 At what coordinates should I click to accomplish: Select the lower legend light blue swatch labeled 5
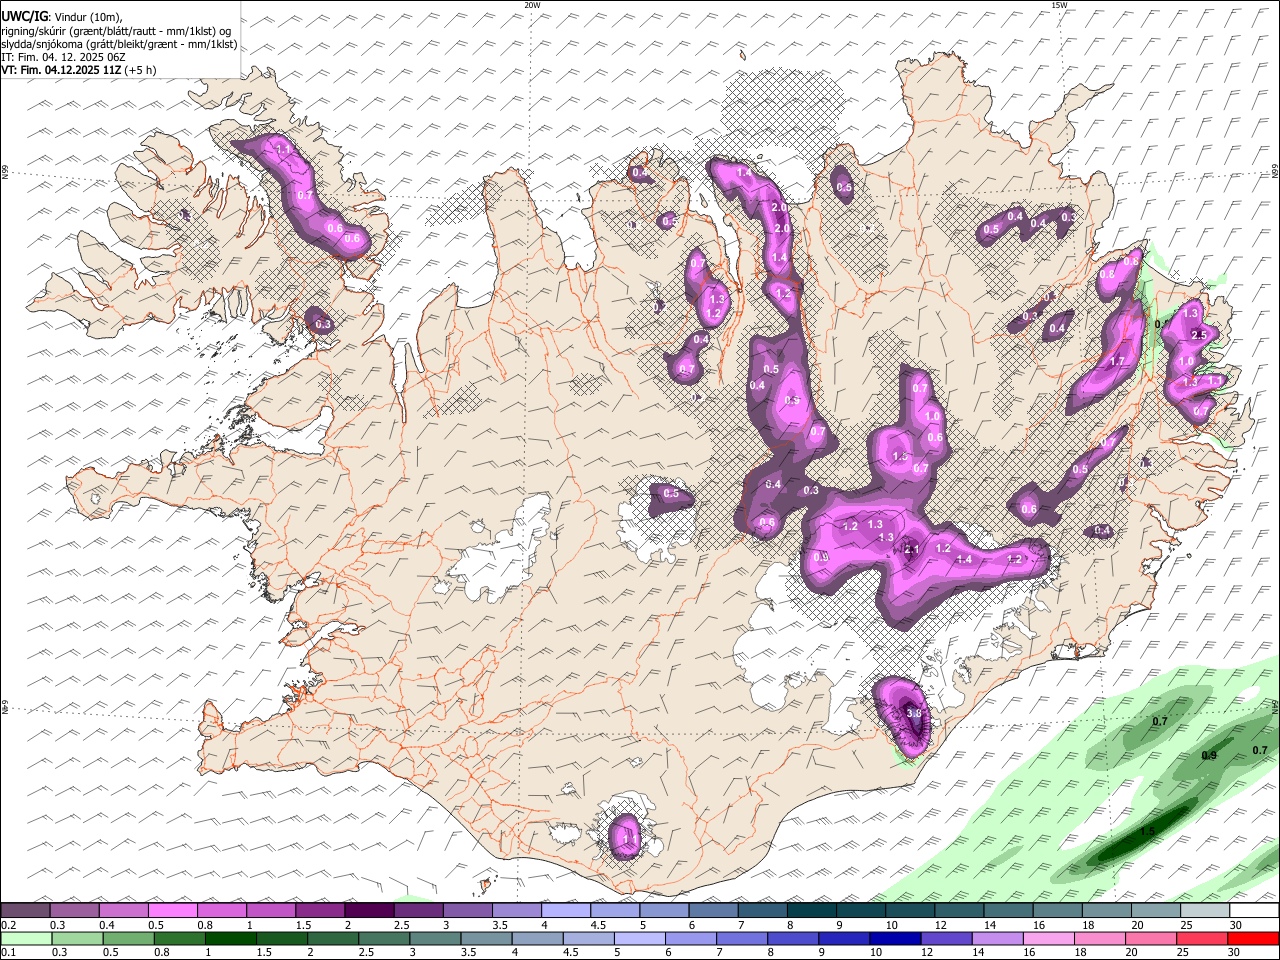tap(639, 939)
